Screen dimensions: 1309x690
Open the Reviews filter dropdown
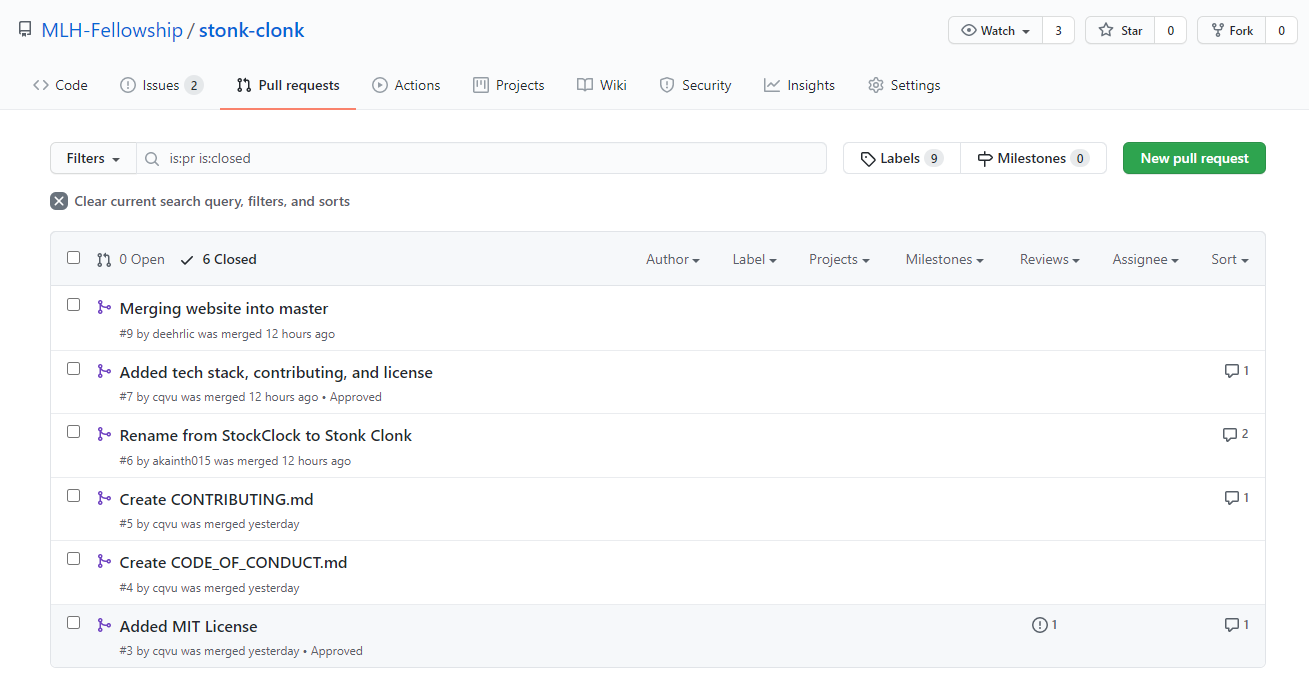pos(1050,259)
